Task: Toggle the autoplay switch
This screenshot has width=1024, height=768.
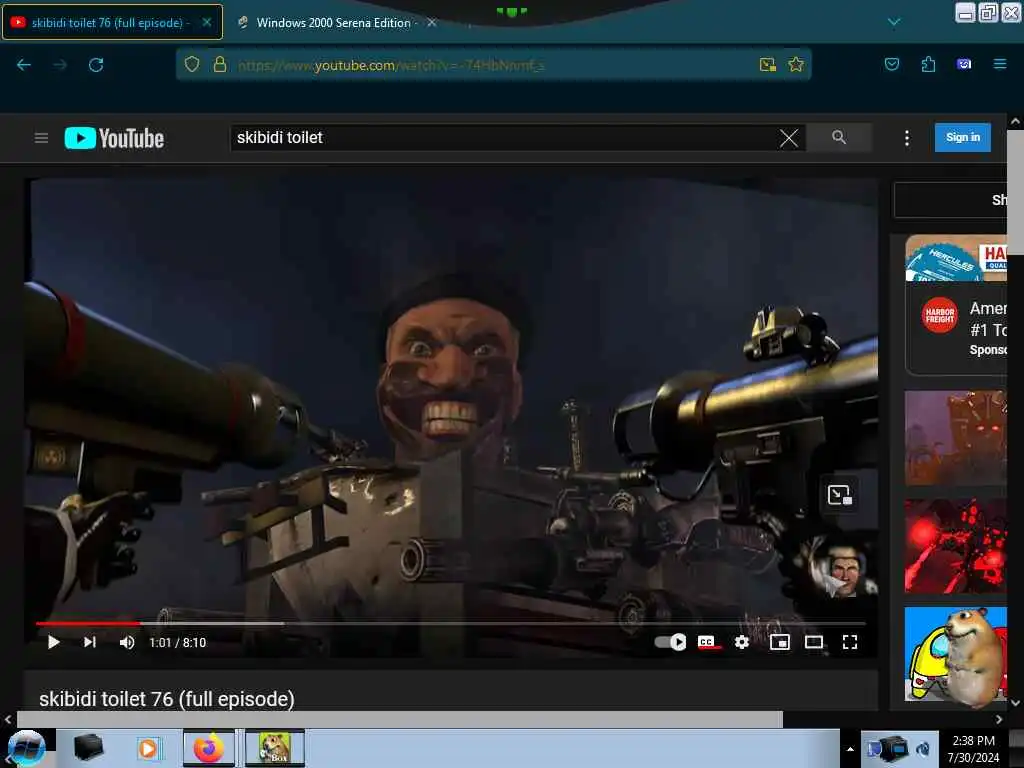Action: click(x=670, y=642)
